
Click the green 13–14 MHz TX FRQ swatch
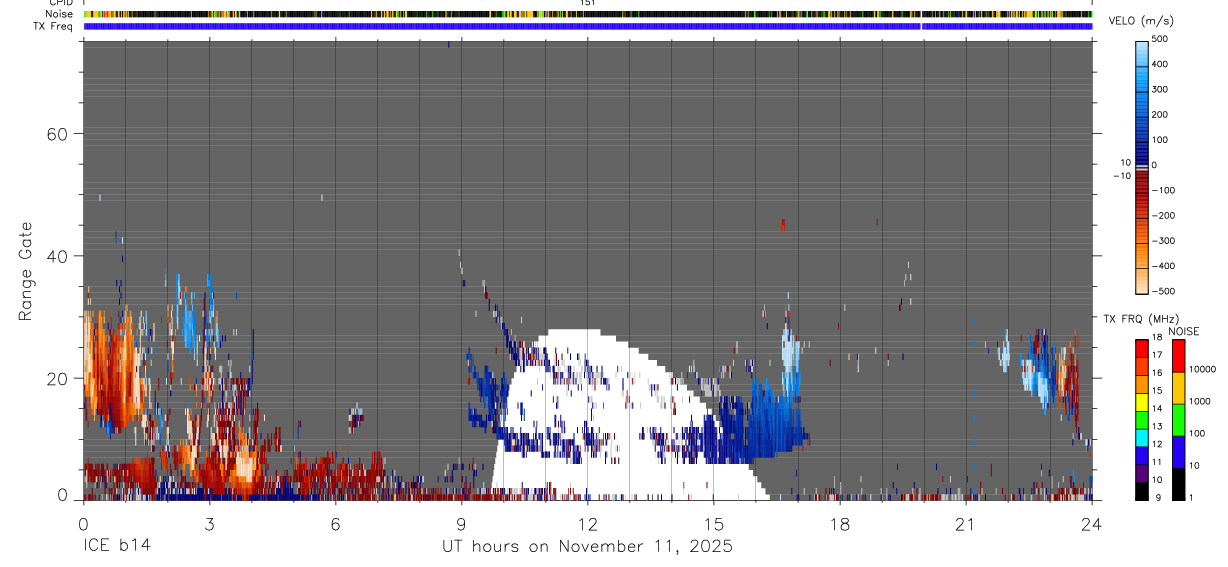pyautogui.click(x=1142, y=419)
